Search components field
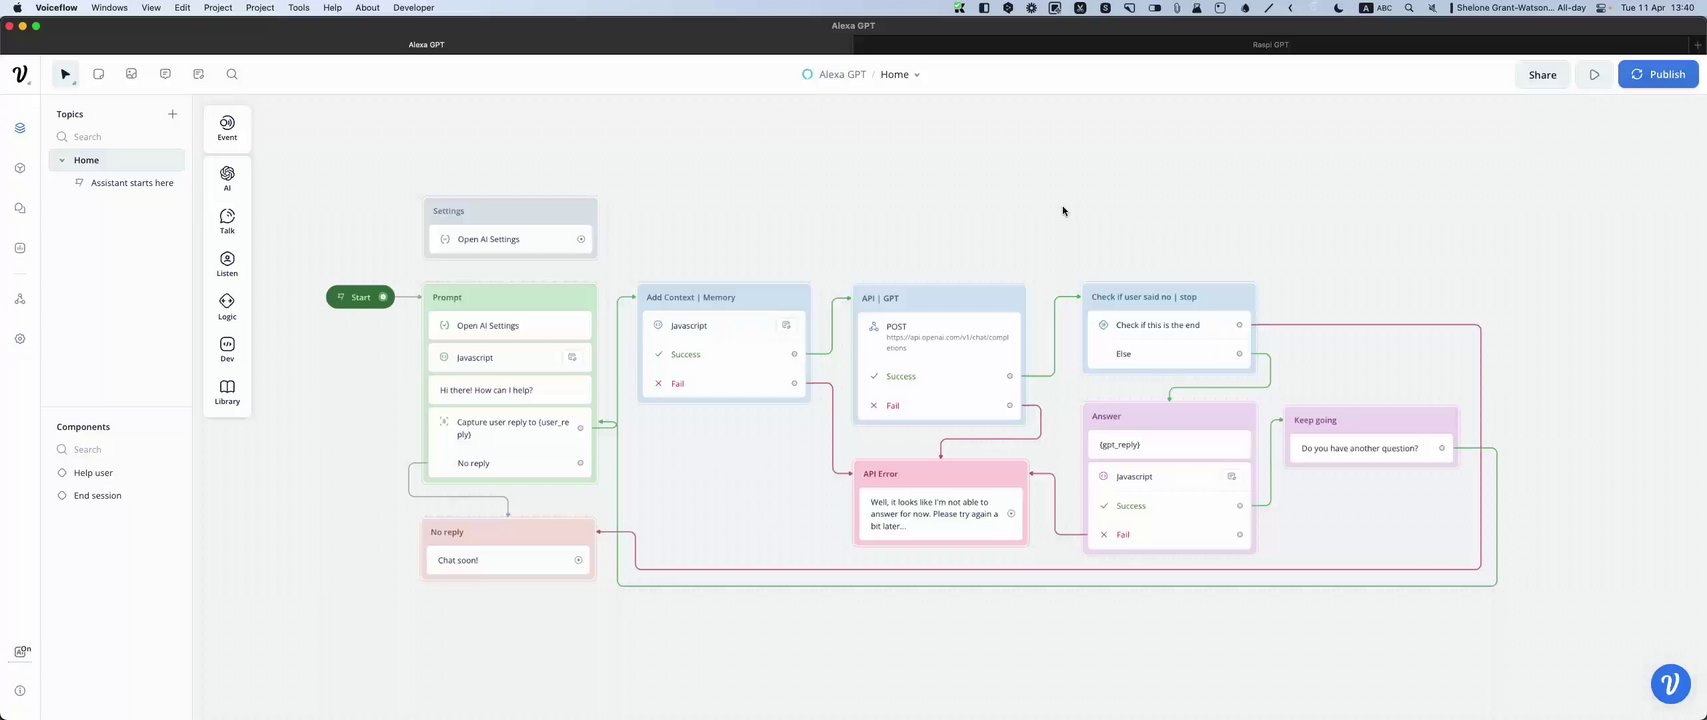 tap(117, 450)
